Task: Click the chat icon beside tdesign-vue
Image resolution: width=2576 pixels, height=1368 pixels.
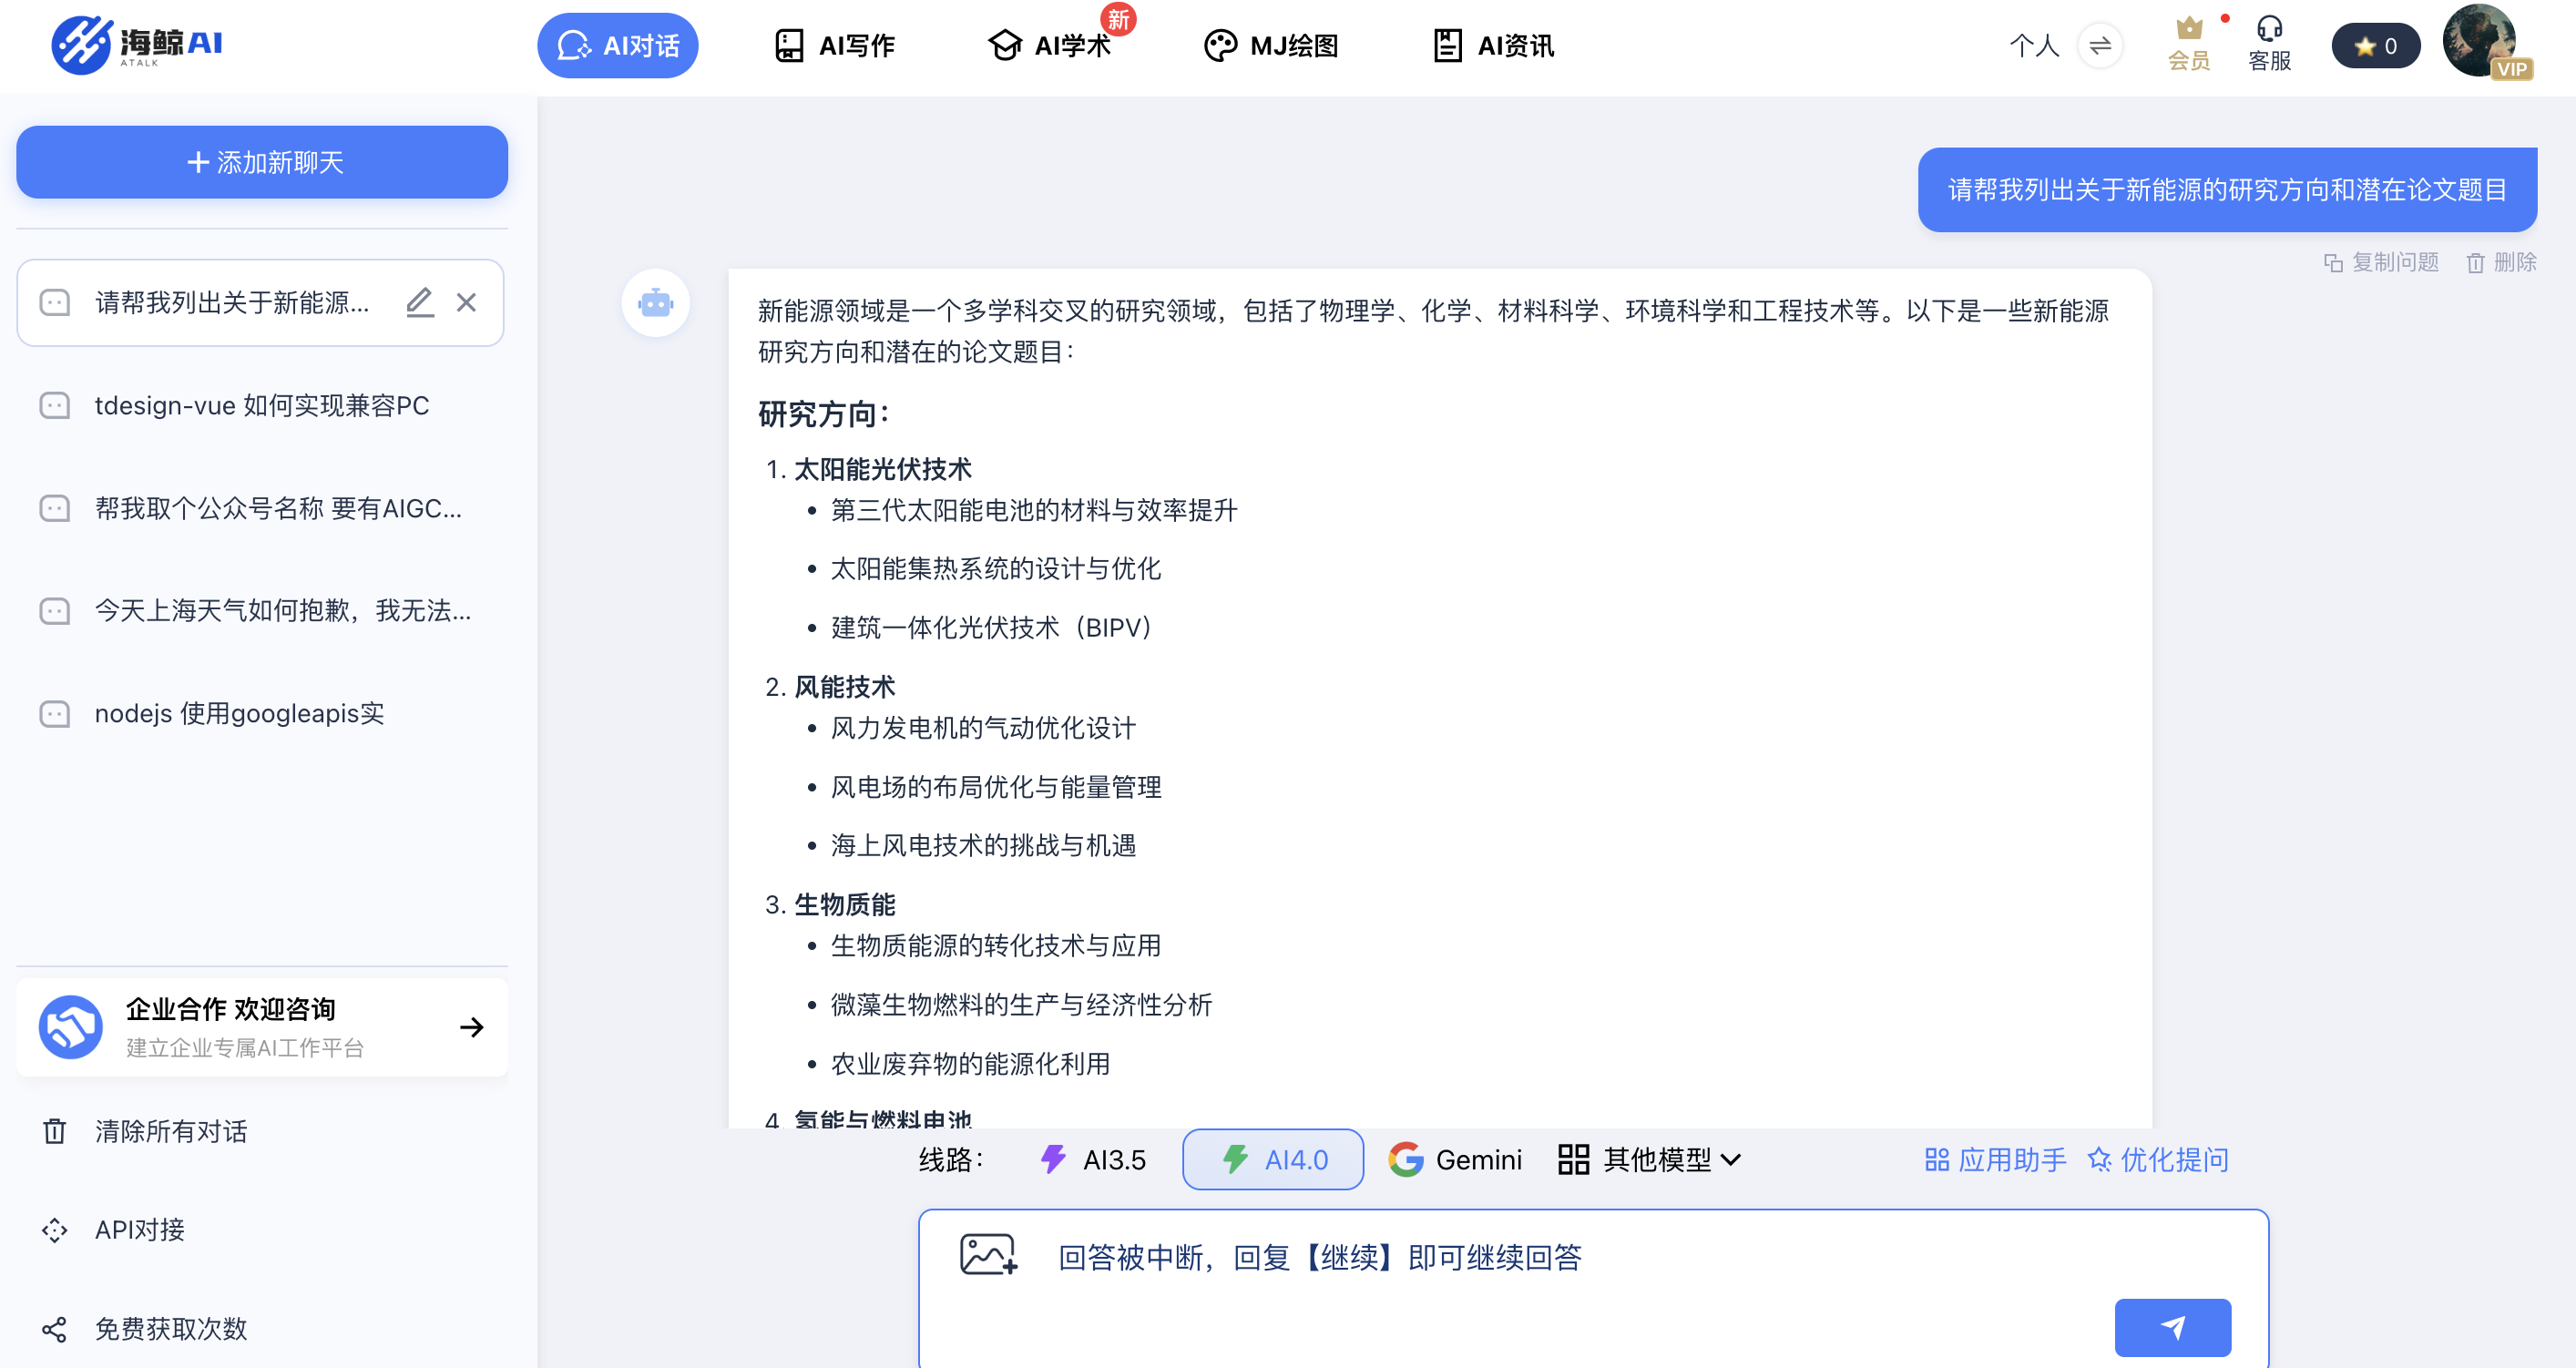Action: pyautogui.click(x=55, y=405)
